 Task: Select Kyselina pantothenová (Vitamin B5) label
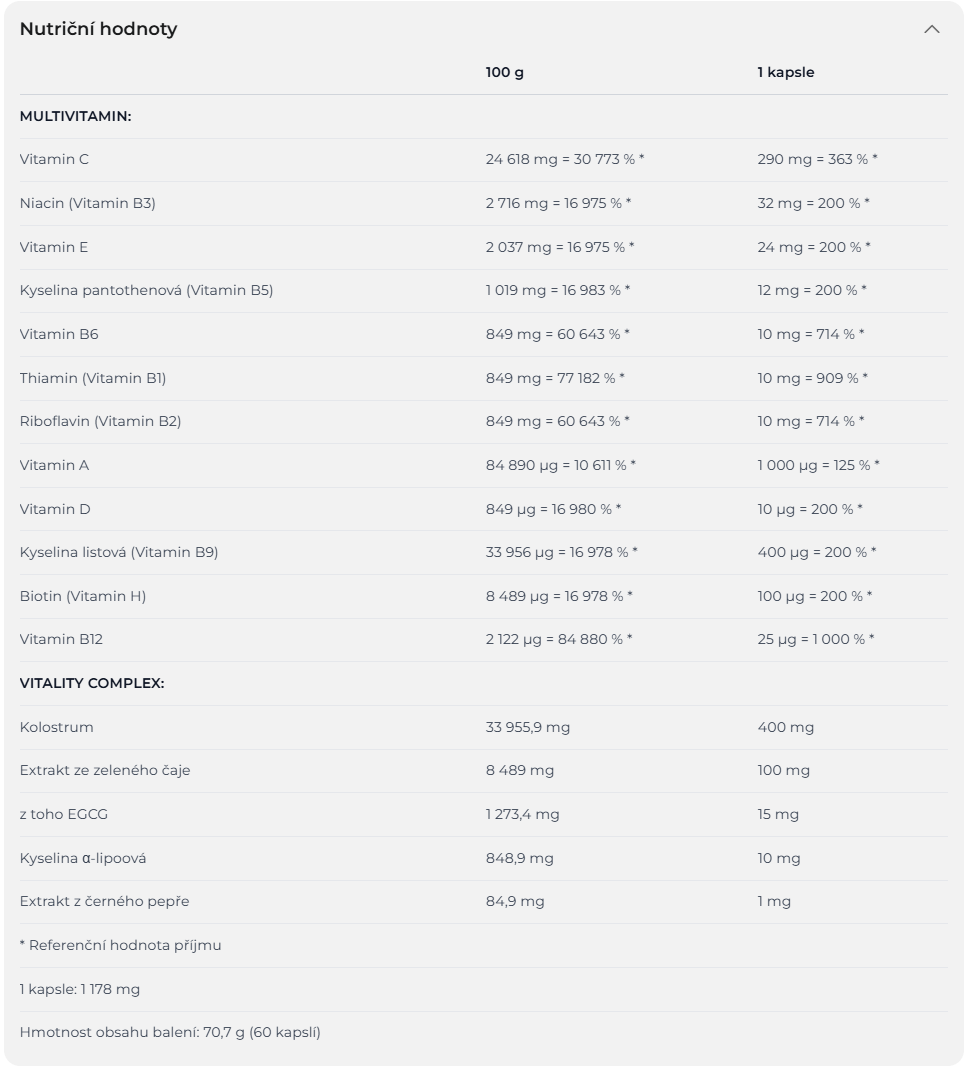(146, 290)
